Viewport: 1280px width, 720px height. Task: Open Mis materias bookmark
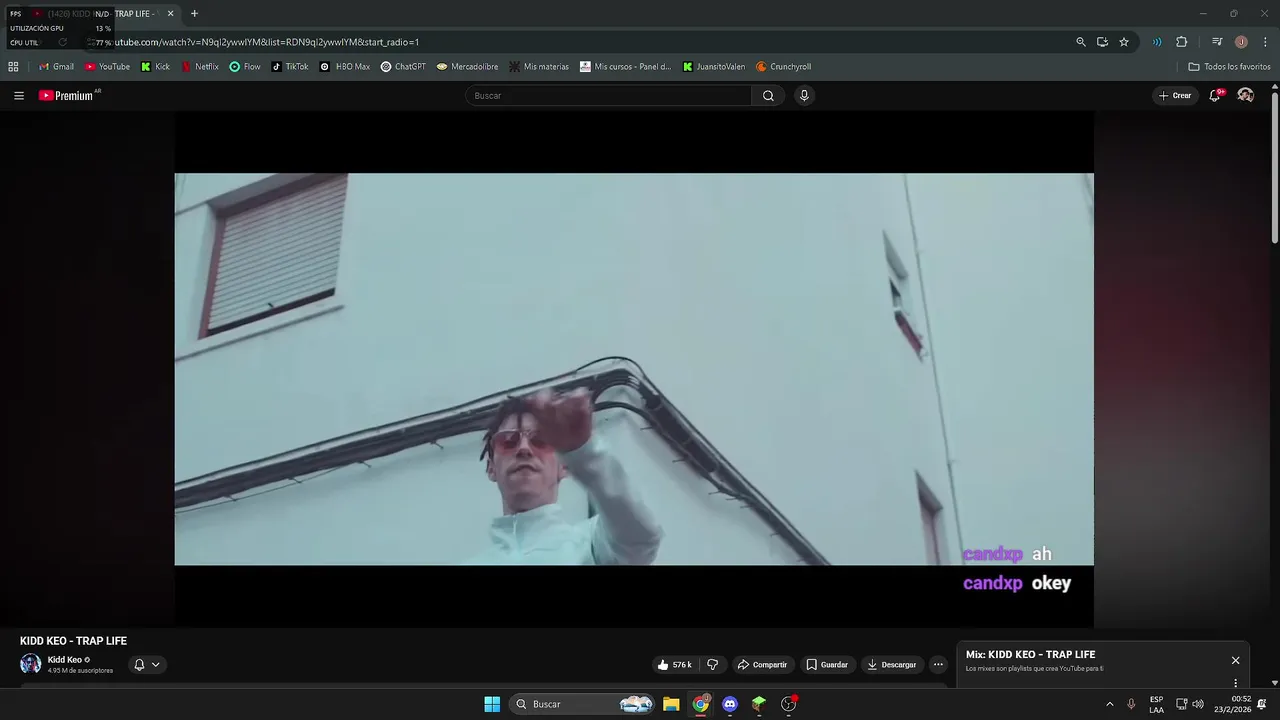539,67
